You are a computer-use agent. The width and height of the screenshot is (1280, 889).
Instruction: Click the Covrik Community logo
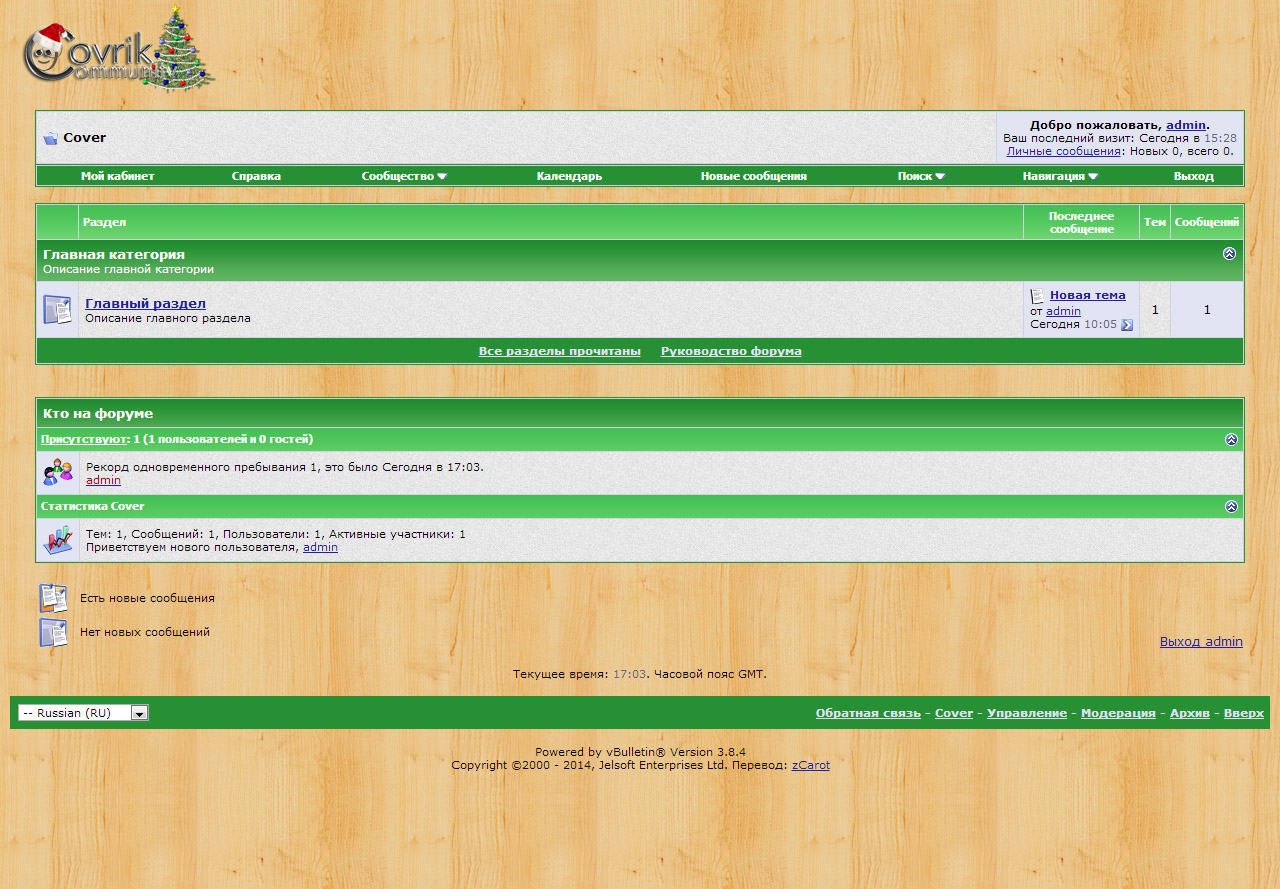coord(118,52)
